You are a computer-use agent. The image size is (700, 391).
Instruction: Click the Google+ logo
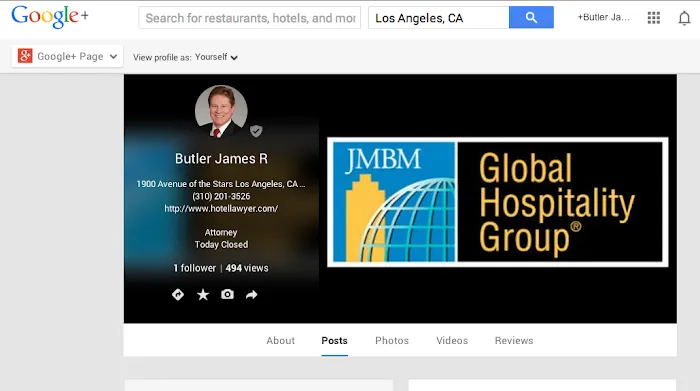(x=50, y=17)
